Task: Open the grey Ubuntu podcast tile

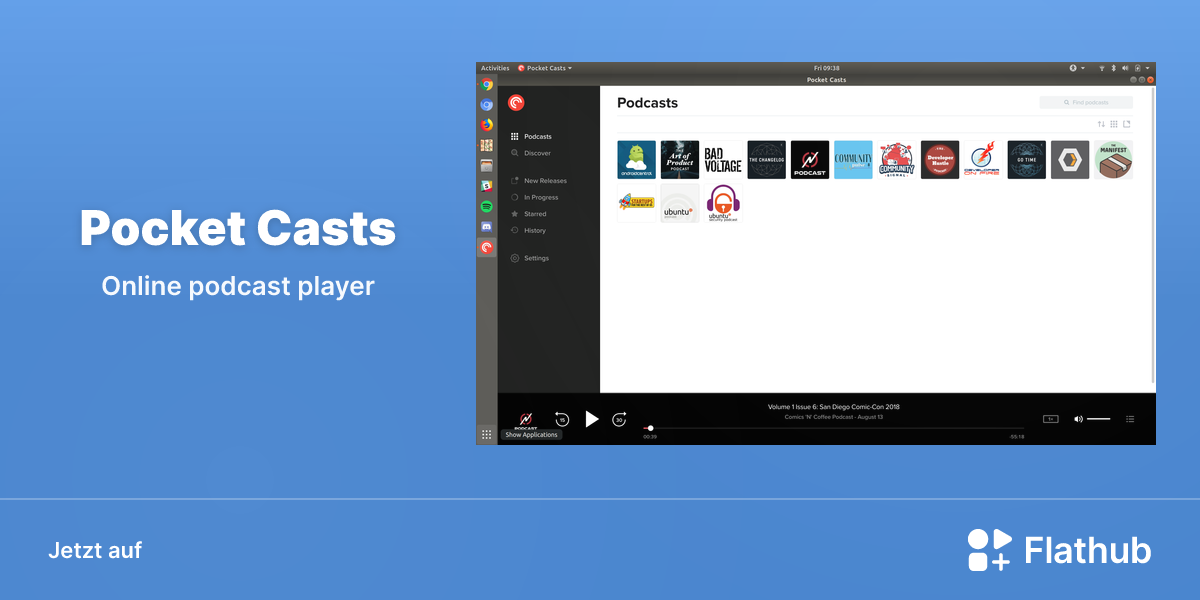Action: (680, 203)
